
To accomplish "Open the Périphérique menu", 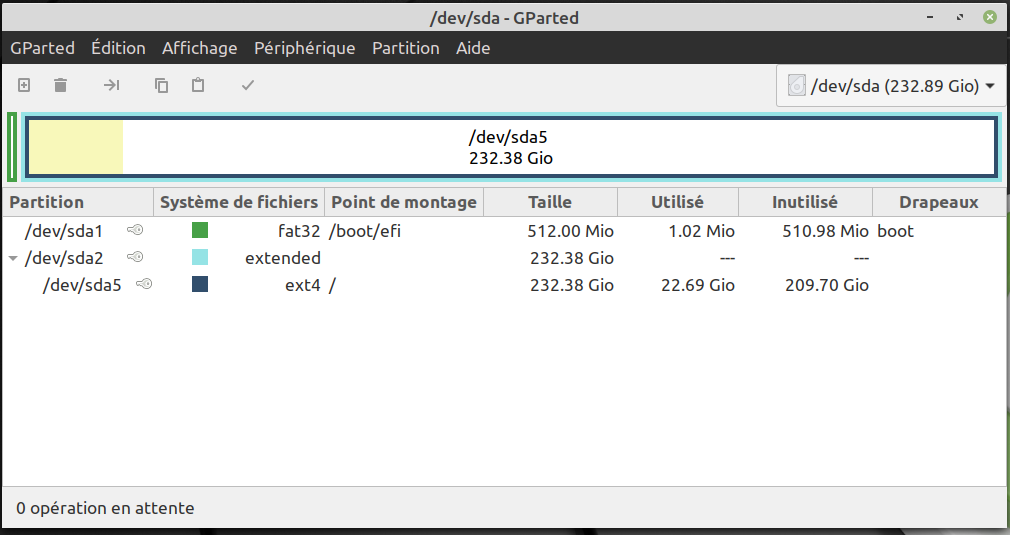I will 304,48.
